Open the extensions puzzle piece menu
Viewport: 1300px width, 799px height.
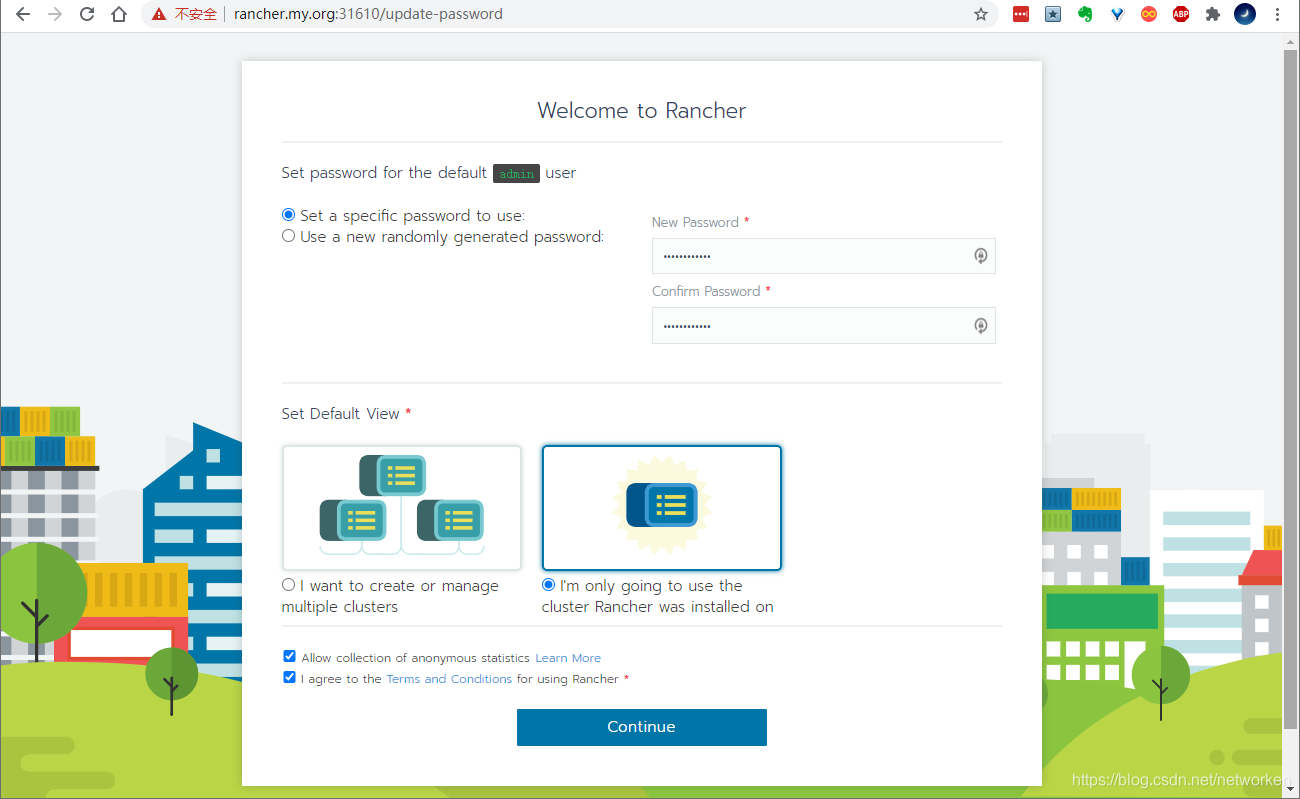(1213, 14)
